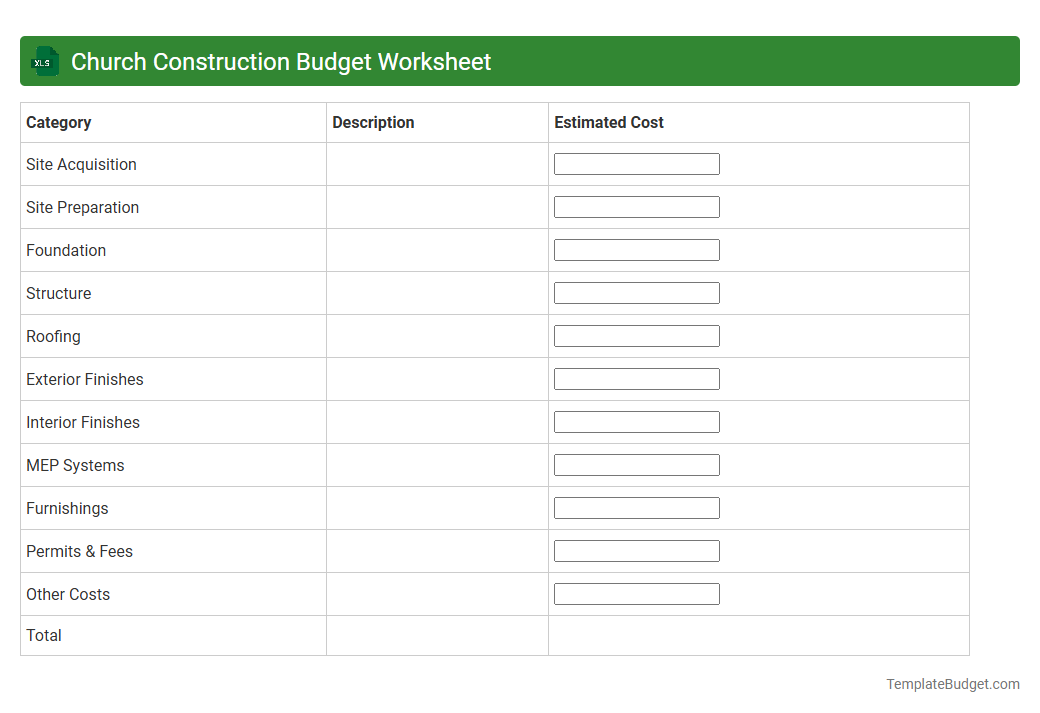Select the Other Costs estimated cost box
The height and width of the screenshot is (713, 1040).
coord(636,593)
